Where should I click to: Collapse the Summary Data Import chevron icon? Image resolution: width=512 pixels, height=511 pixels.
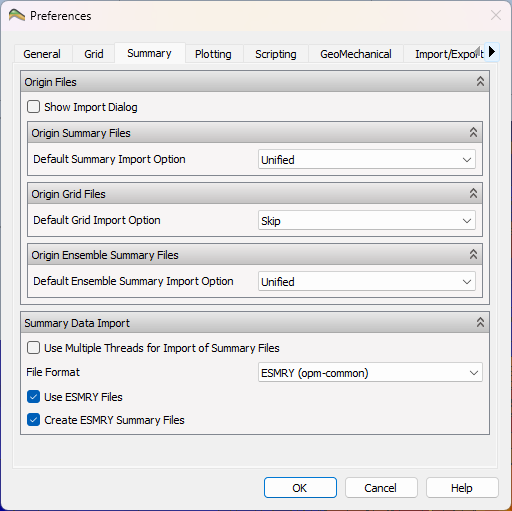(480, 322)
